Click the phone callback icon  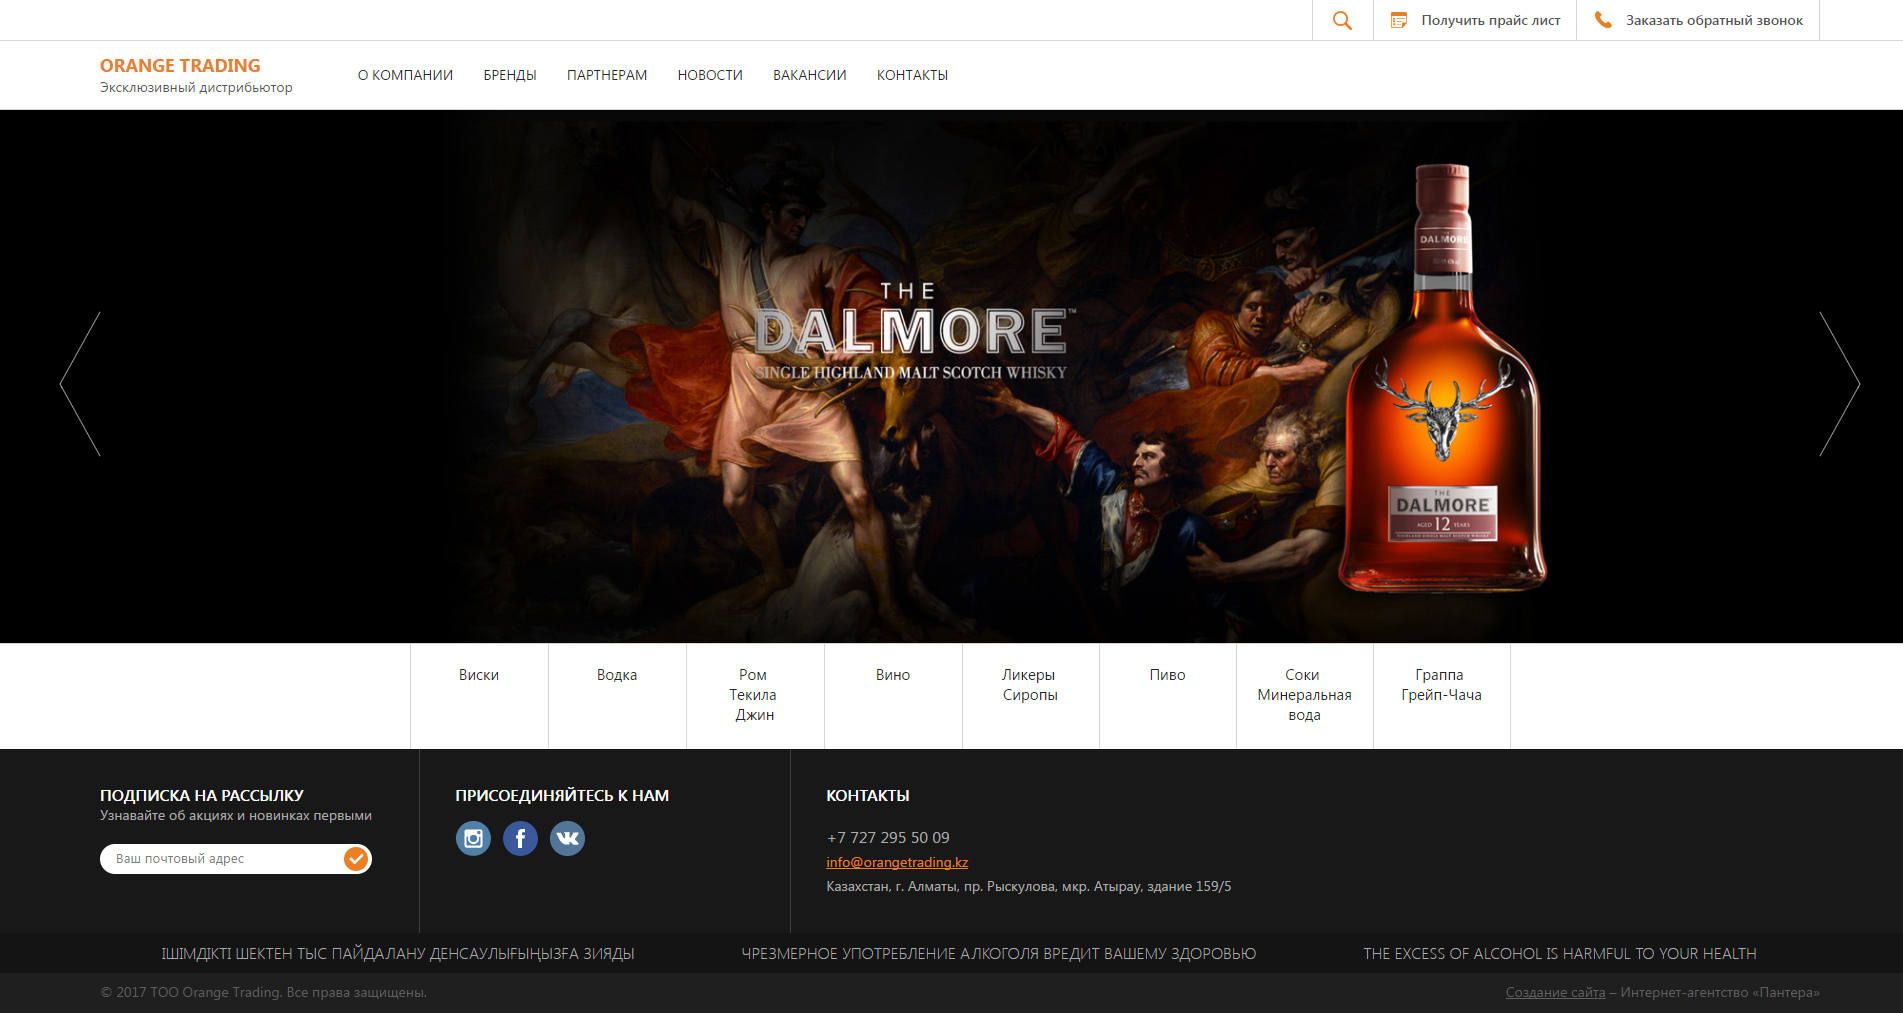pyautogui.click(x=1603, y=20)
